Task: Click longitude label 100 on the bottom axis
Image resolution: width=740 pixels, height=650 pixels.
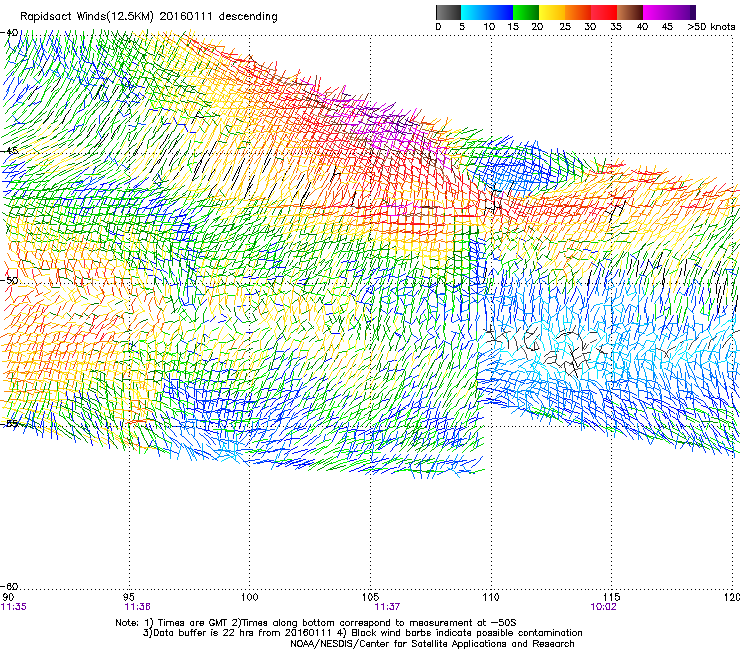Action: (249, 598)
